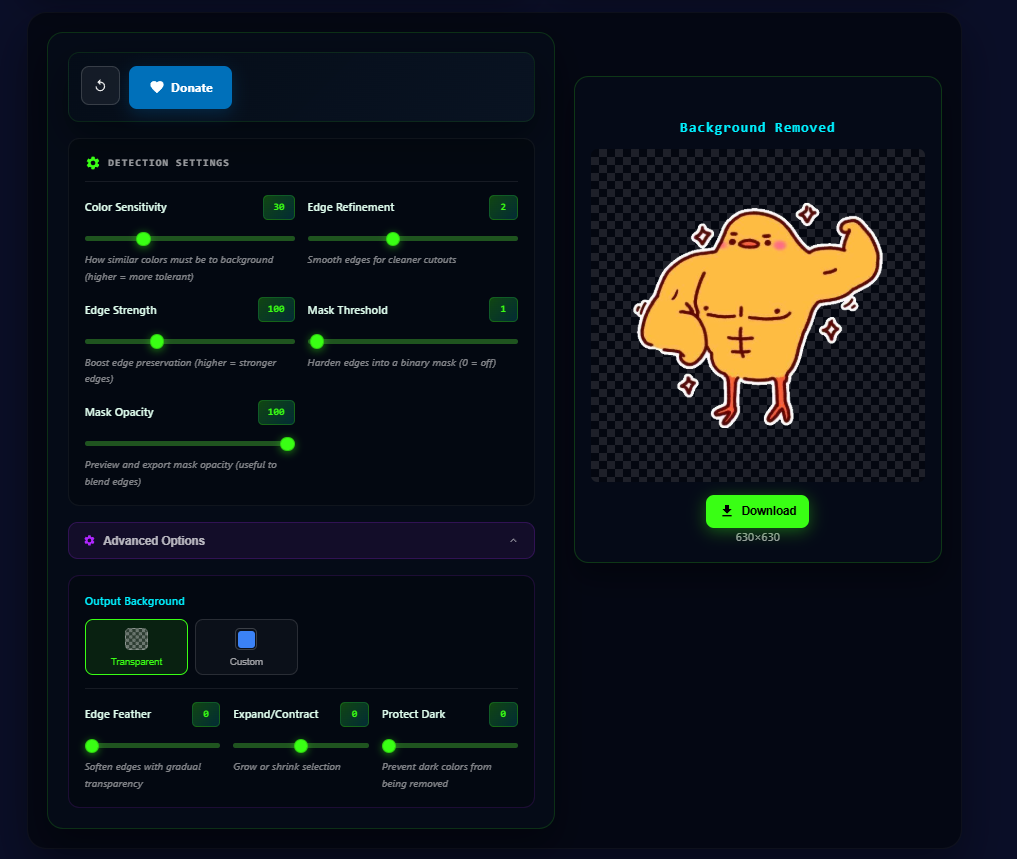Click the Edge Refinement slider handle
The image size is (1017, 859).
[393, 239]
